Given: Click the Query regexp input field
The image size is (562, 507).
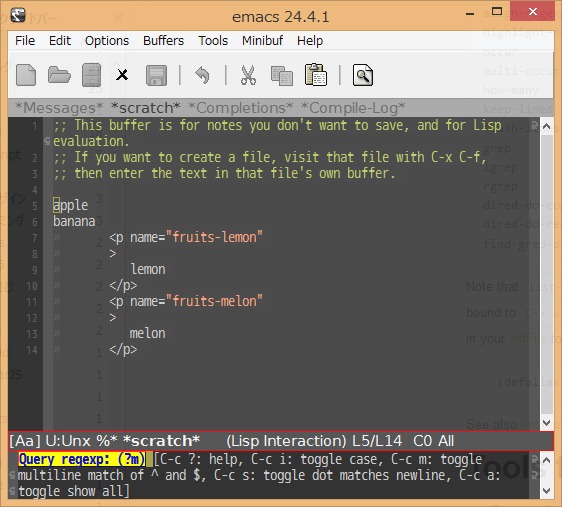Looking at the screenshot, I should click(149, 459).
